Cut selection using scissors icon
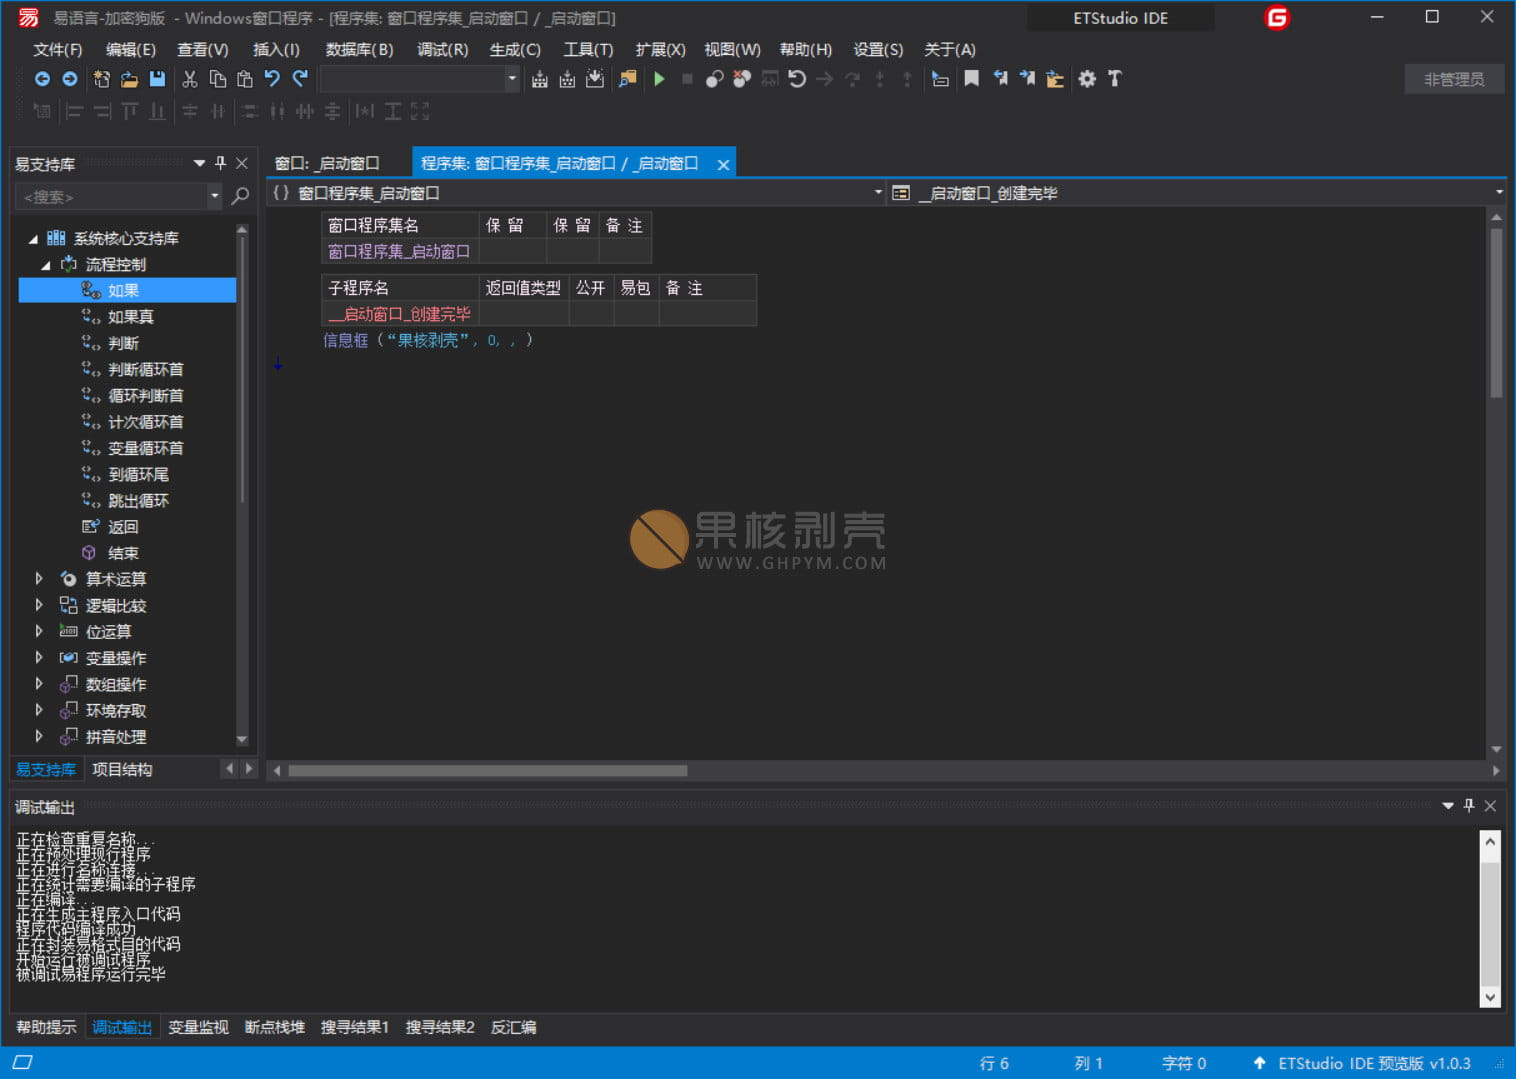Image resolution: width=1516 pixels, height=1079 pixels. pyautogui.click(x=190, y=79)
